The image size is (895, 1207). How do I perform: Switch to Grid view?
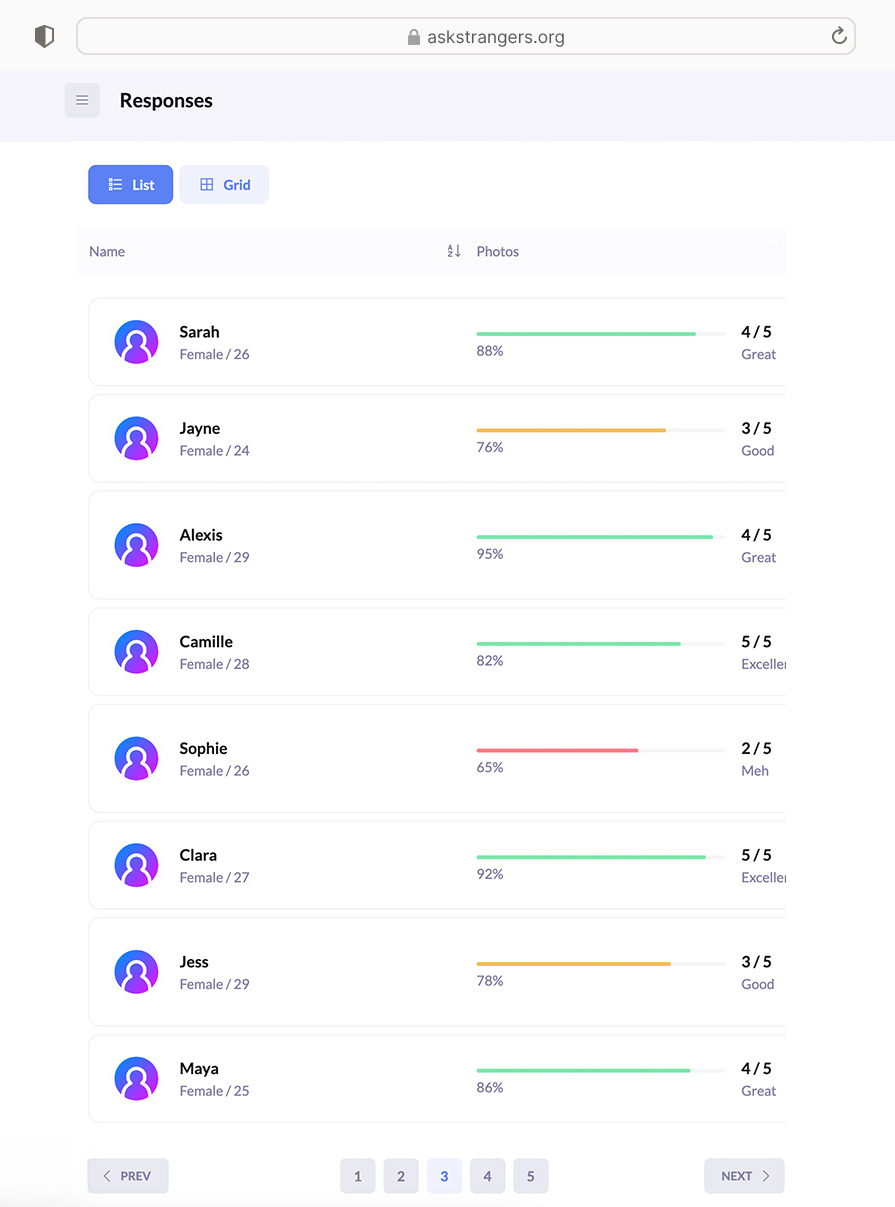(224, 185)
